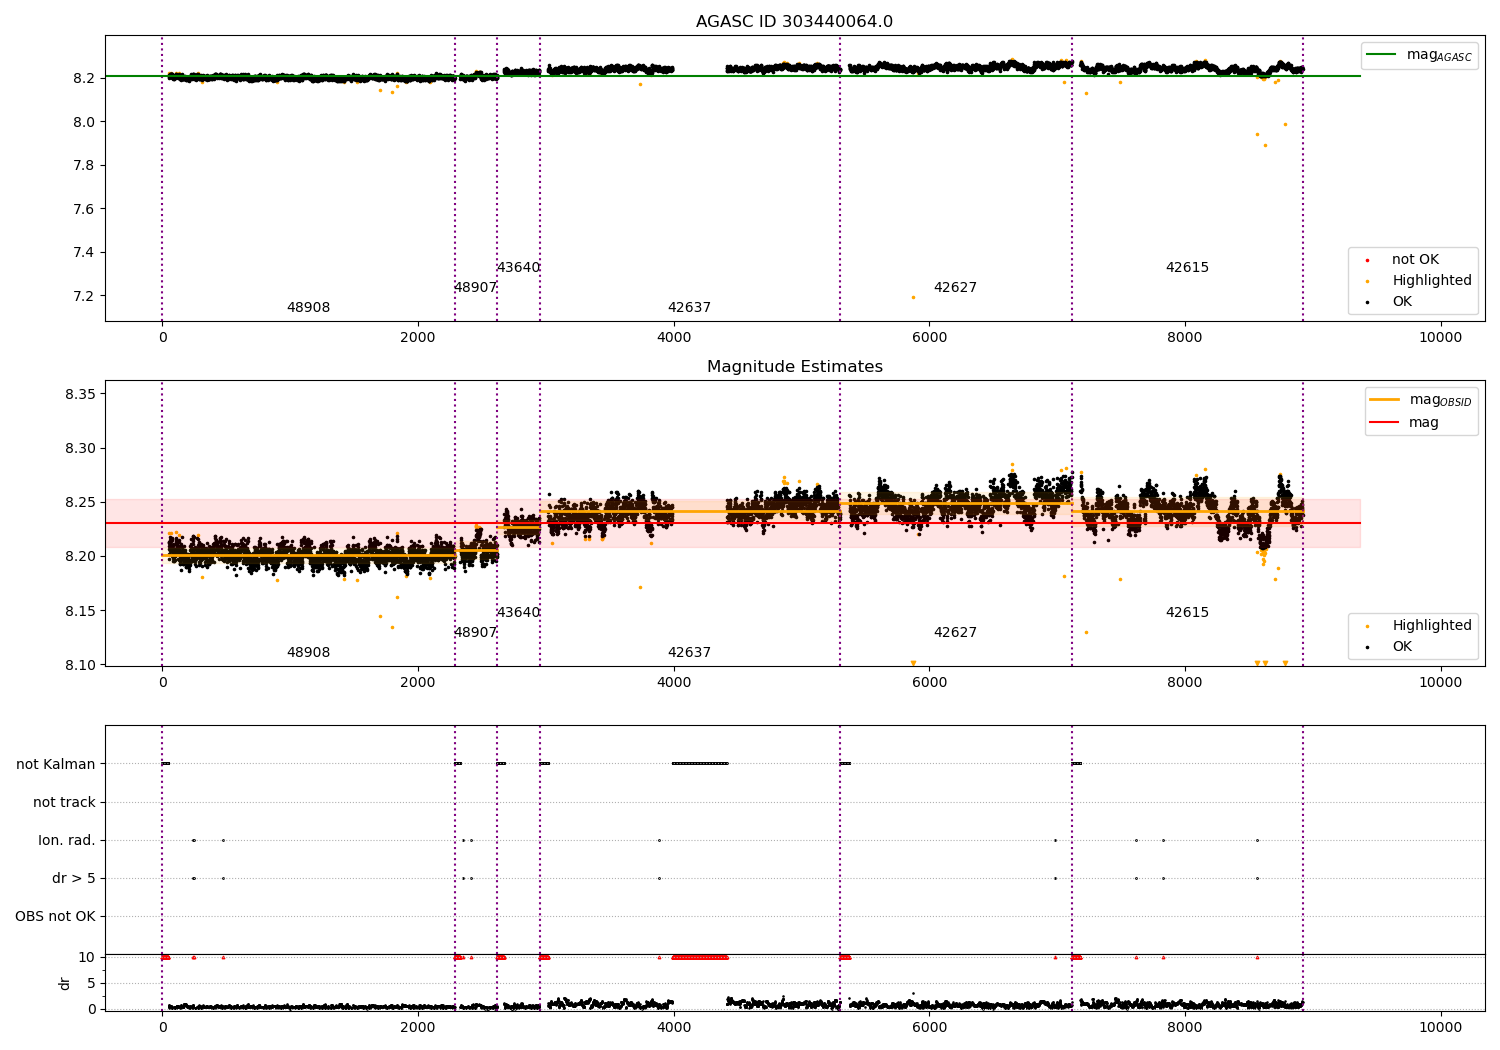Click the 7.2 y-axis tick label
Screen dimensions: 1500x1050
coord(84,296)
